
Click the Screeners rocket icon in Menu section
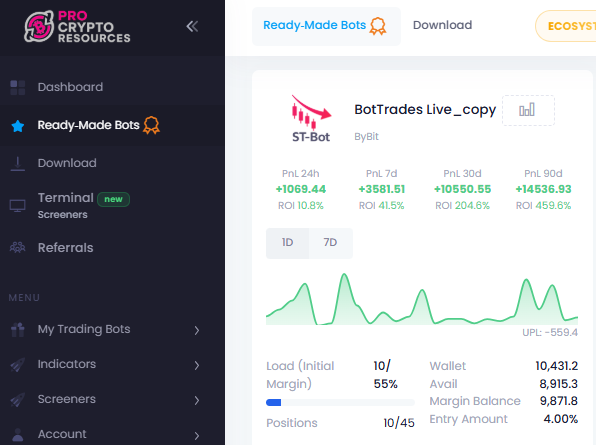tap(17, 399)
